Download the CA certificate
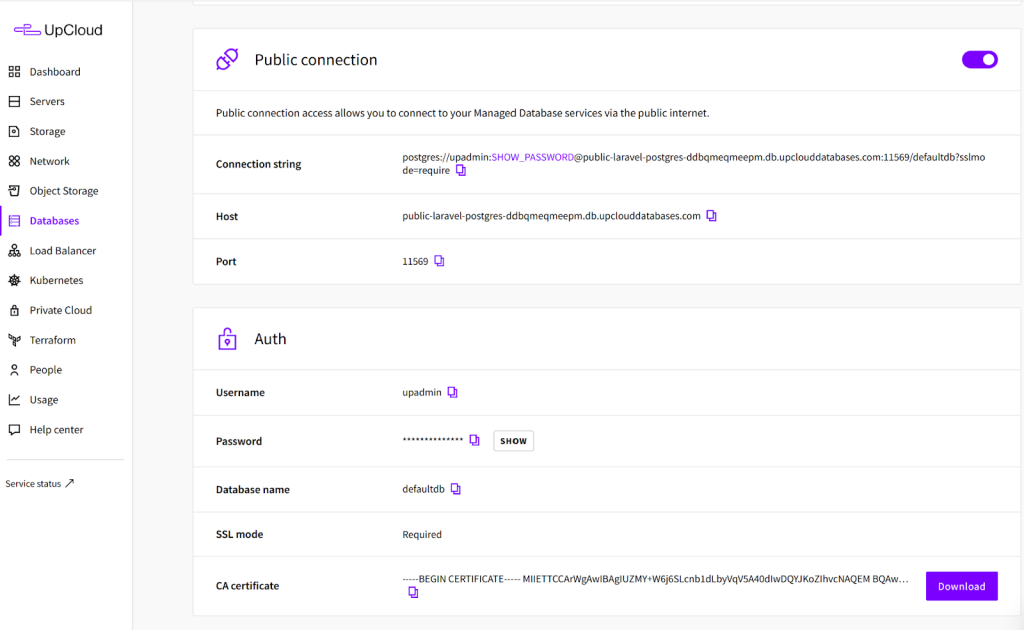Viewport: 1024px width, 630px height. (x=961, y=586)
